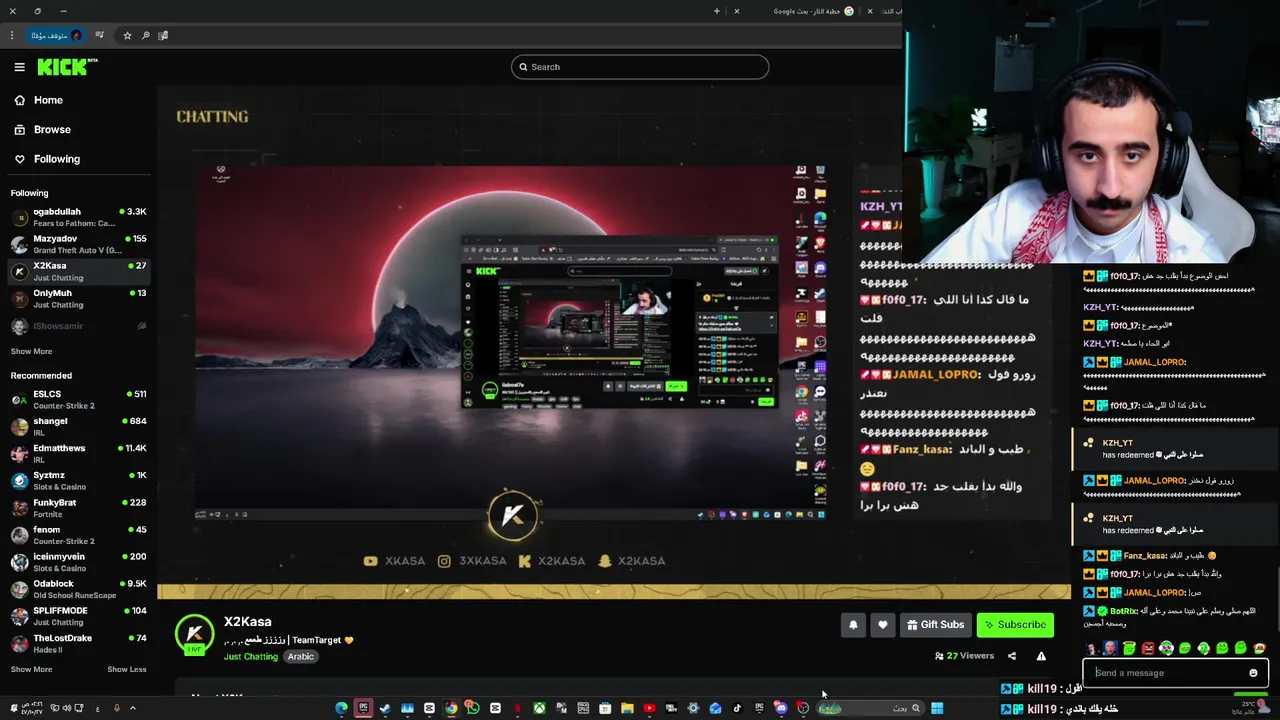
Task: Open ogabdullah channel in Following list
Action: click(x=78, y=217)
